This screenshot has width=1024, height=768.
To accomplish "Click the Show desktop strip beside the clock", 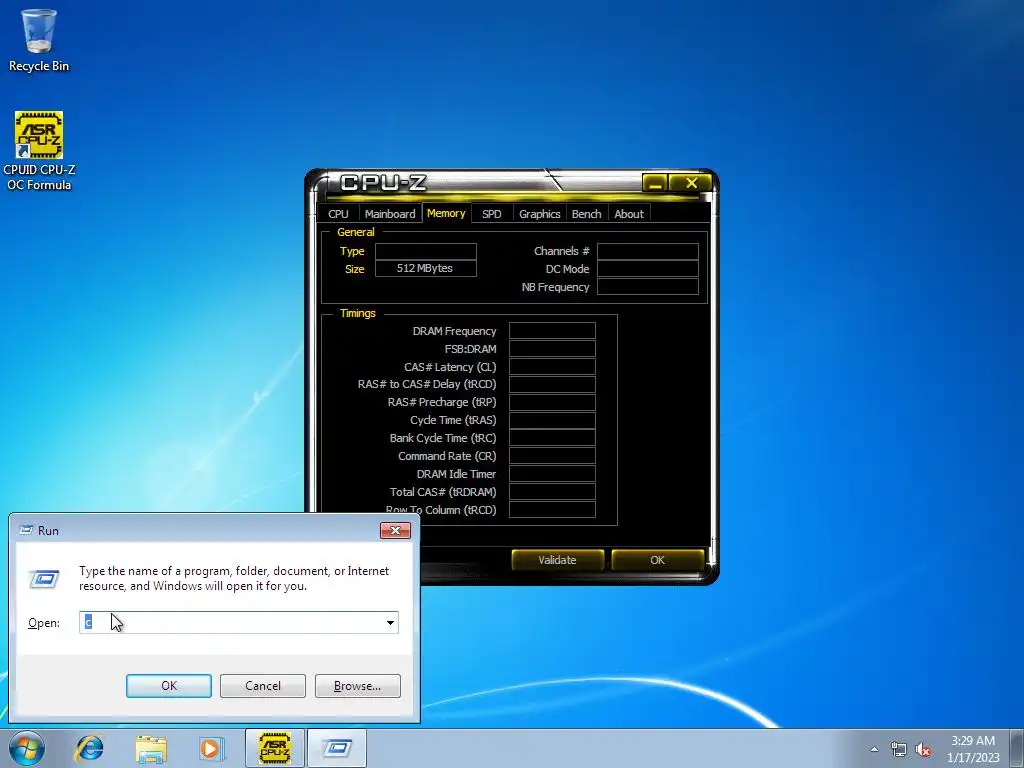I will pyautogui.click(x=1017, y=748).
